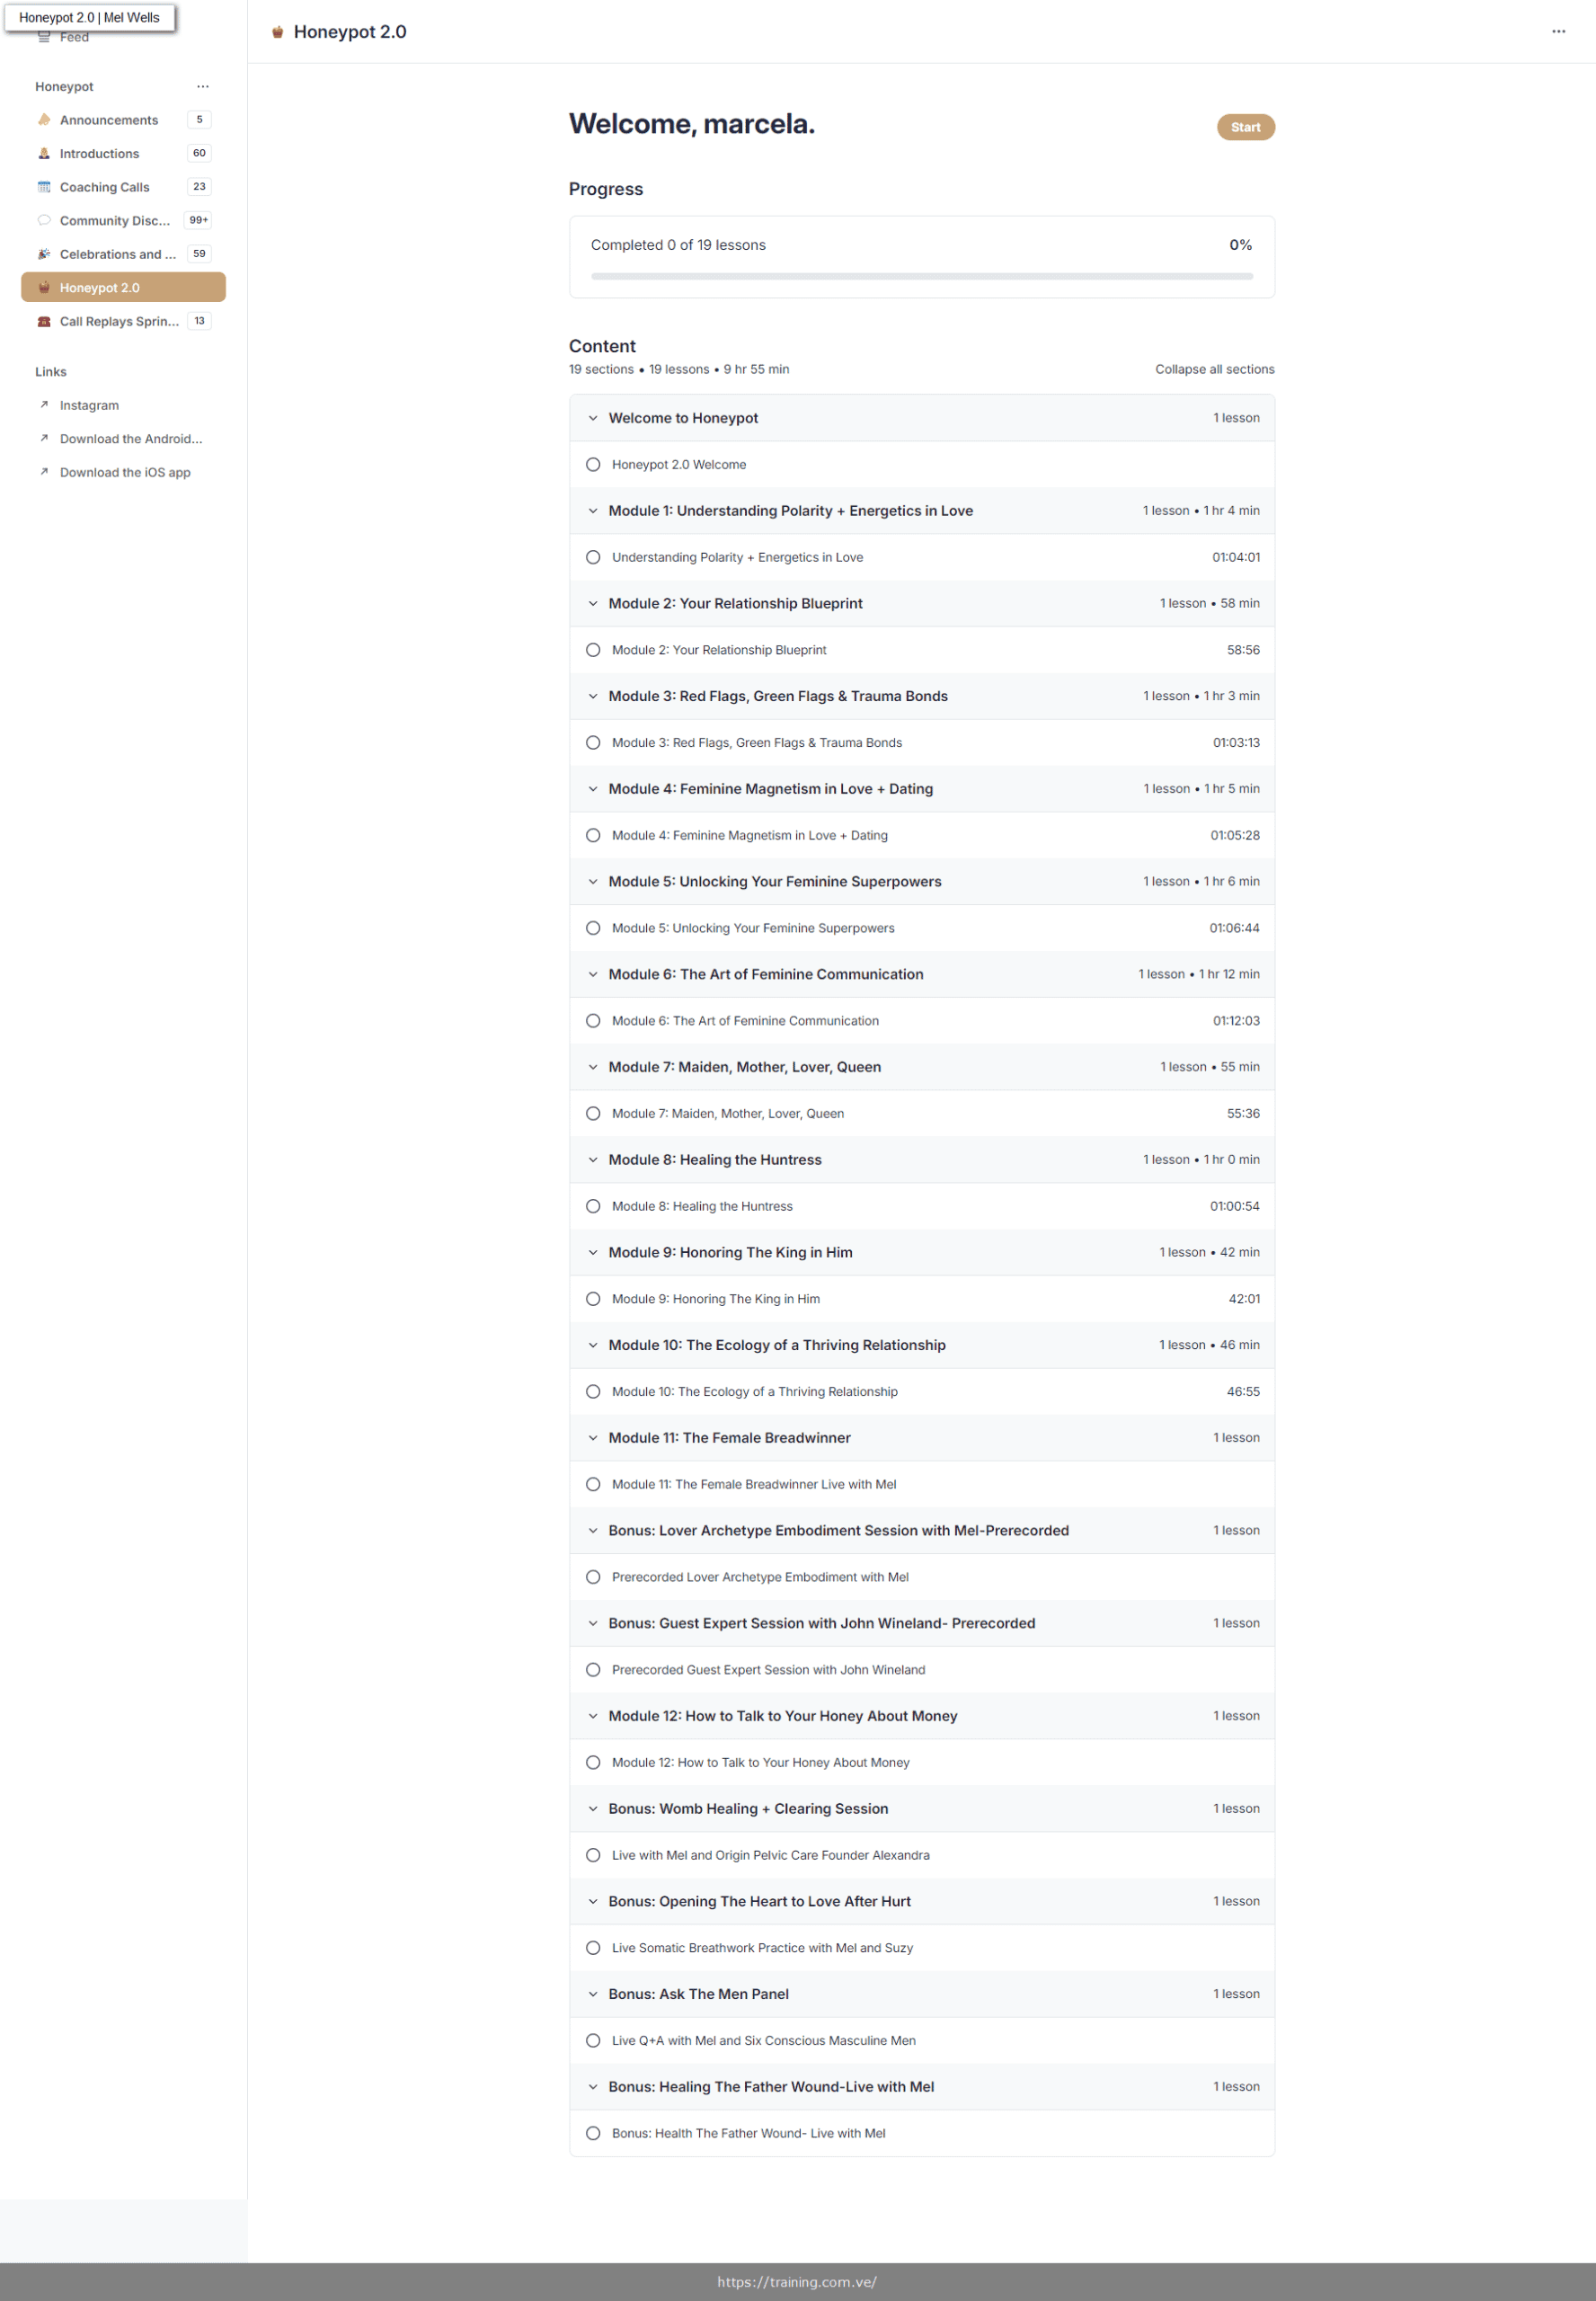Click the Announcements megaphone icon in sidebar
1596x2301 pixels.
[x=44, y=120]
